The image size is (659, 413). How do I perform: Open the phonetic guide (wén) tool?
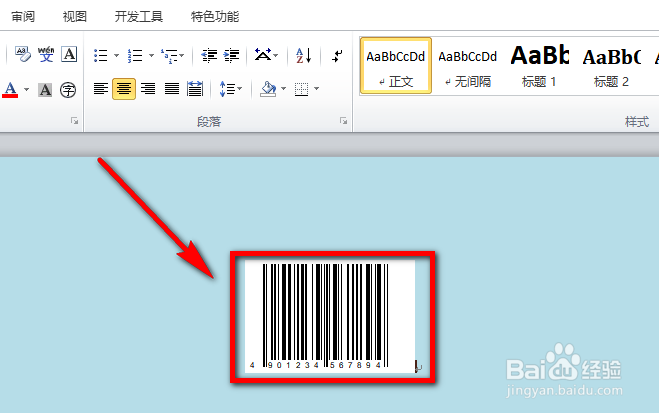point(46,54)
